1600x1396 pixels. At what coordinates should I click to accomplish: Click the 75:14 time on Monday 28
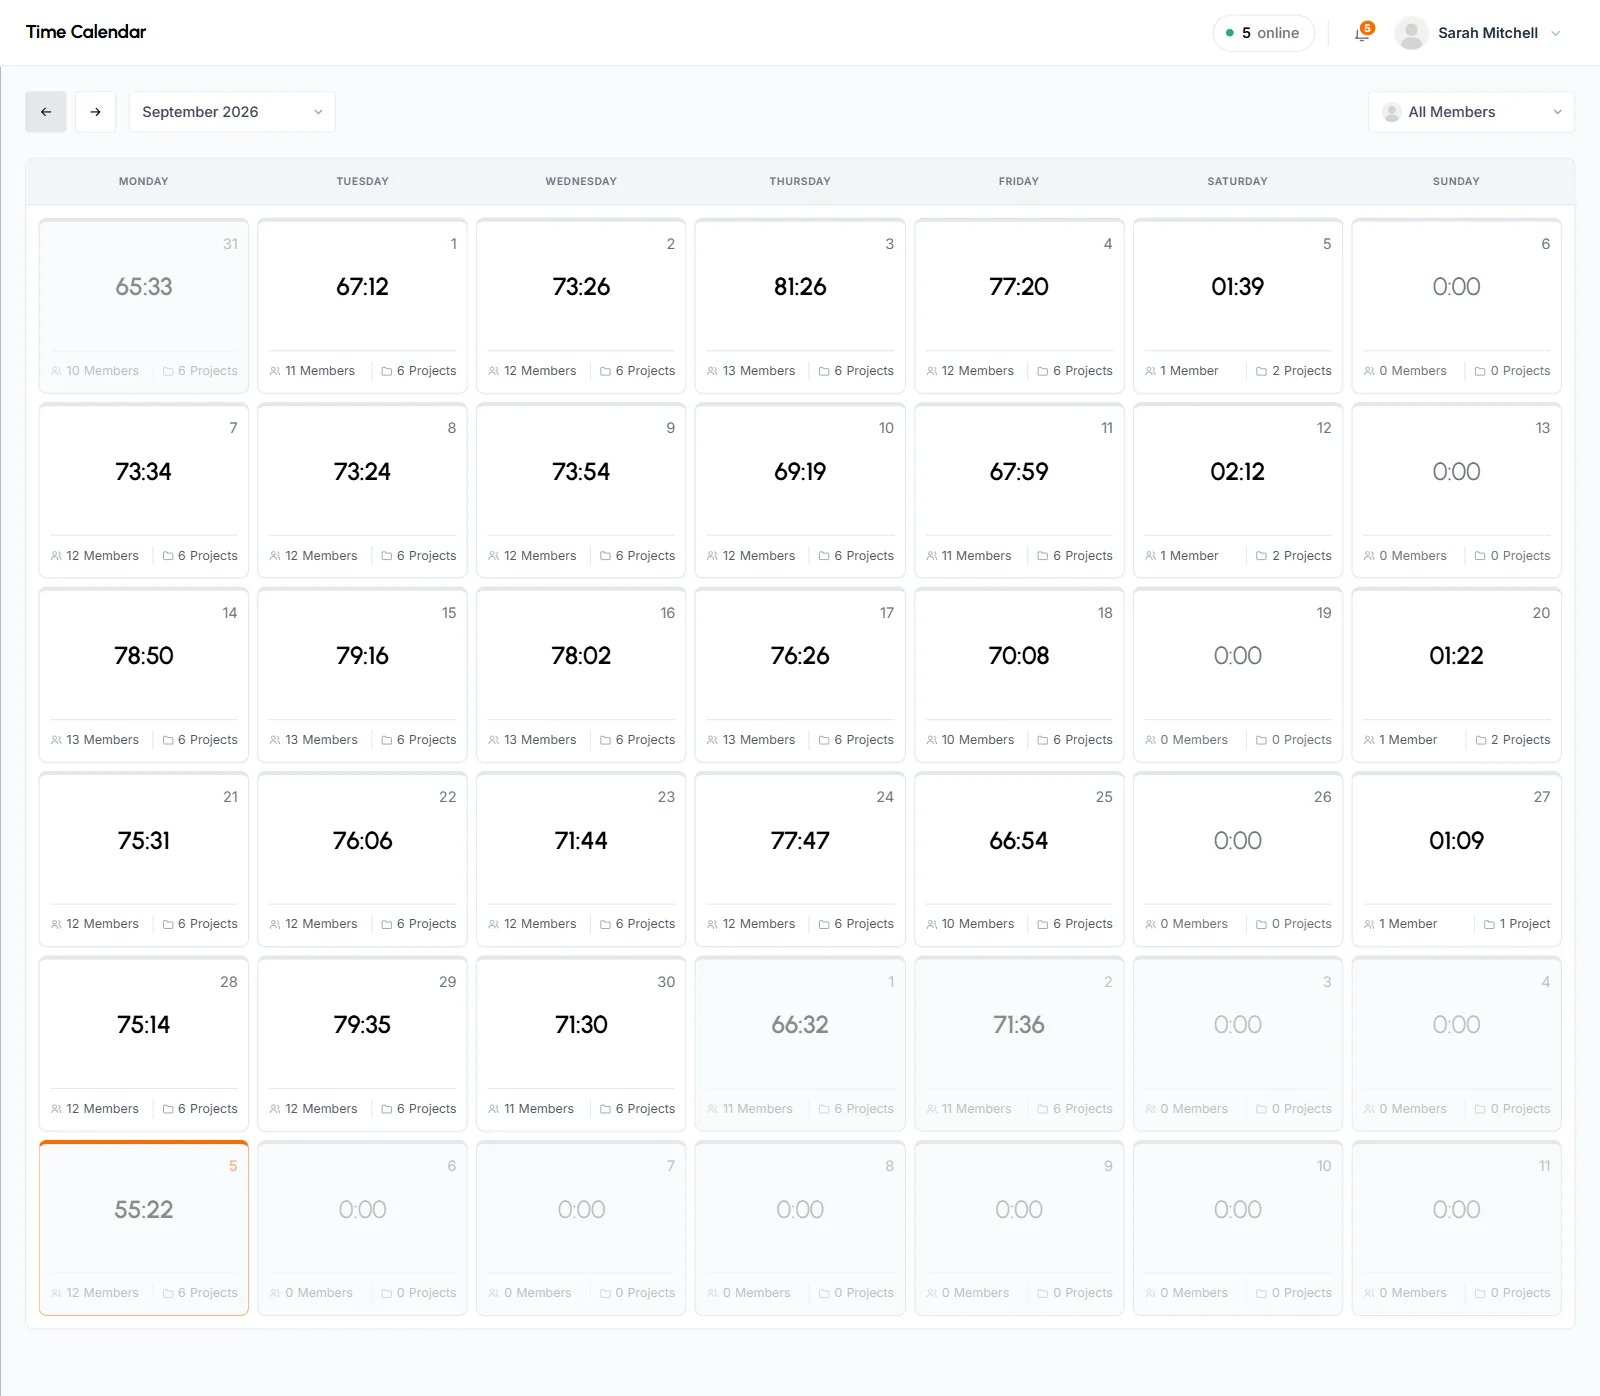(144, 1025)
